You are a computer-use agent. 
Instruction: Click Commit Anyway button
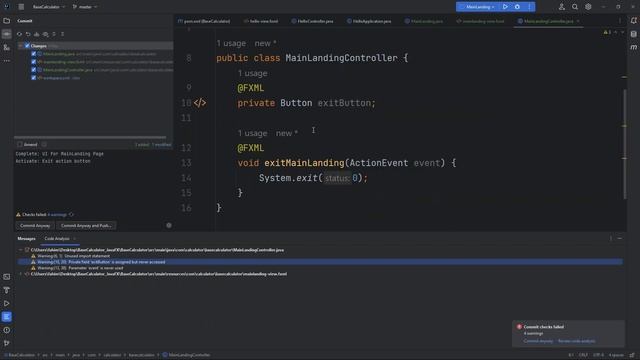coord(35,226)
